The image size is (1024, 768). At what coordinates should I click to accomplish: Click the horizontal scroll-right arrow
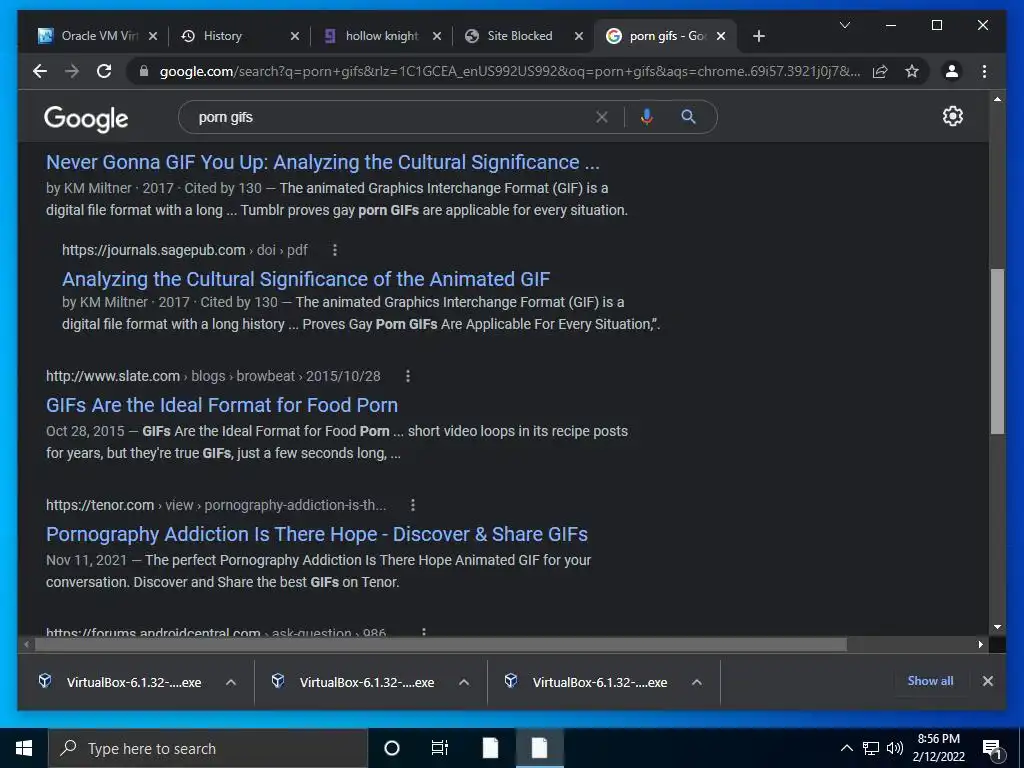[981, 645]
